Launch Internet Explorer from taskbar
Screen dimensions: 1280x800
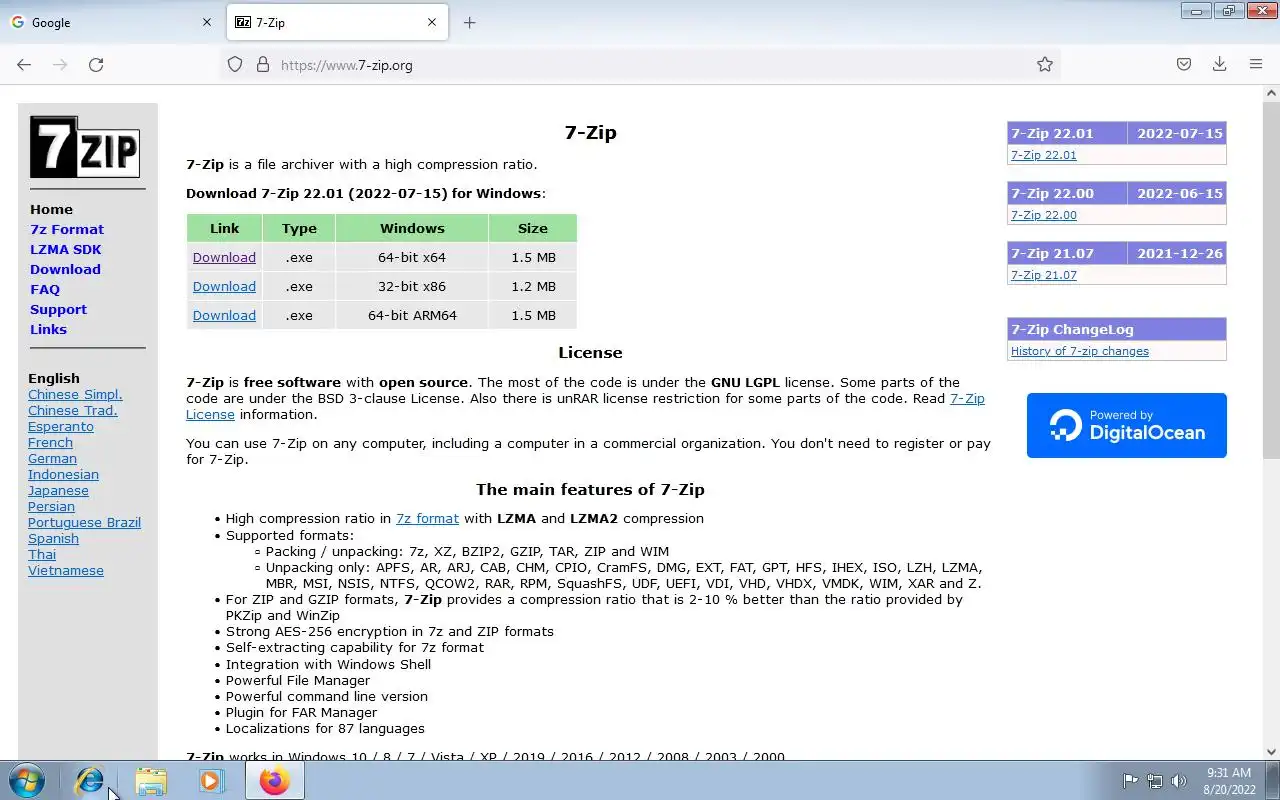90,780
